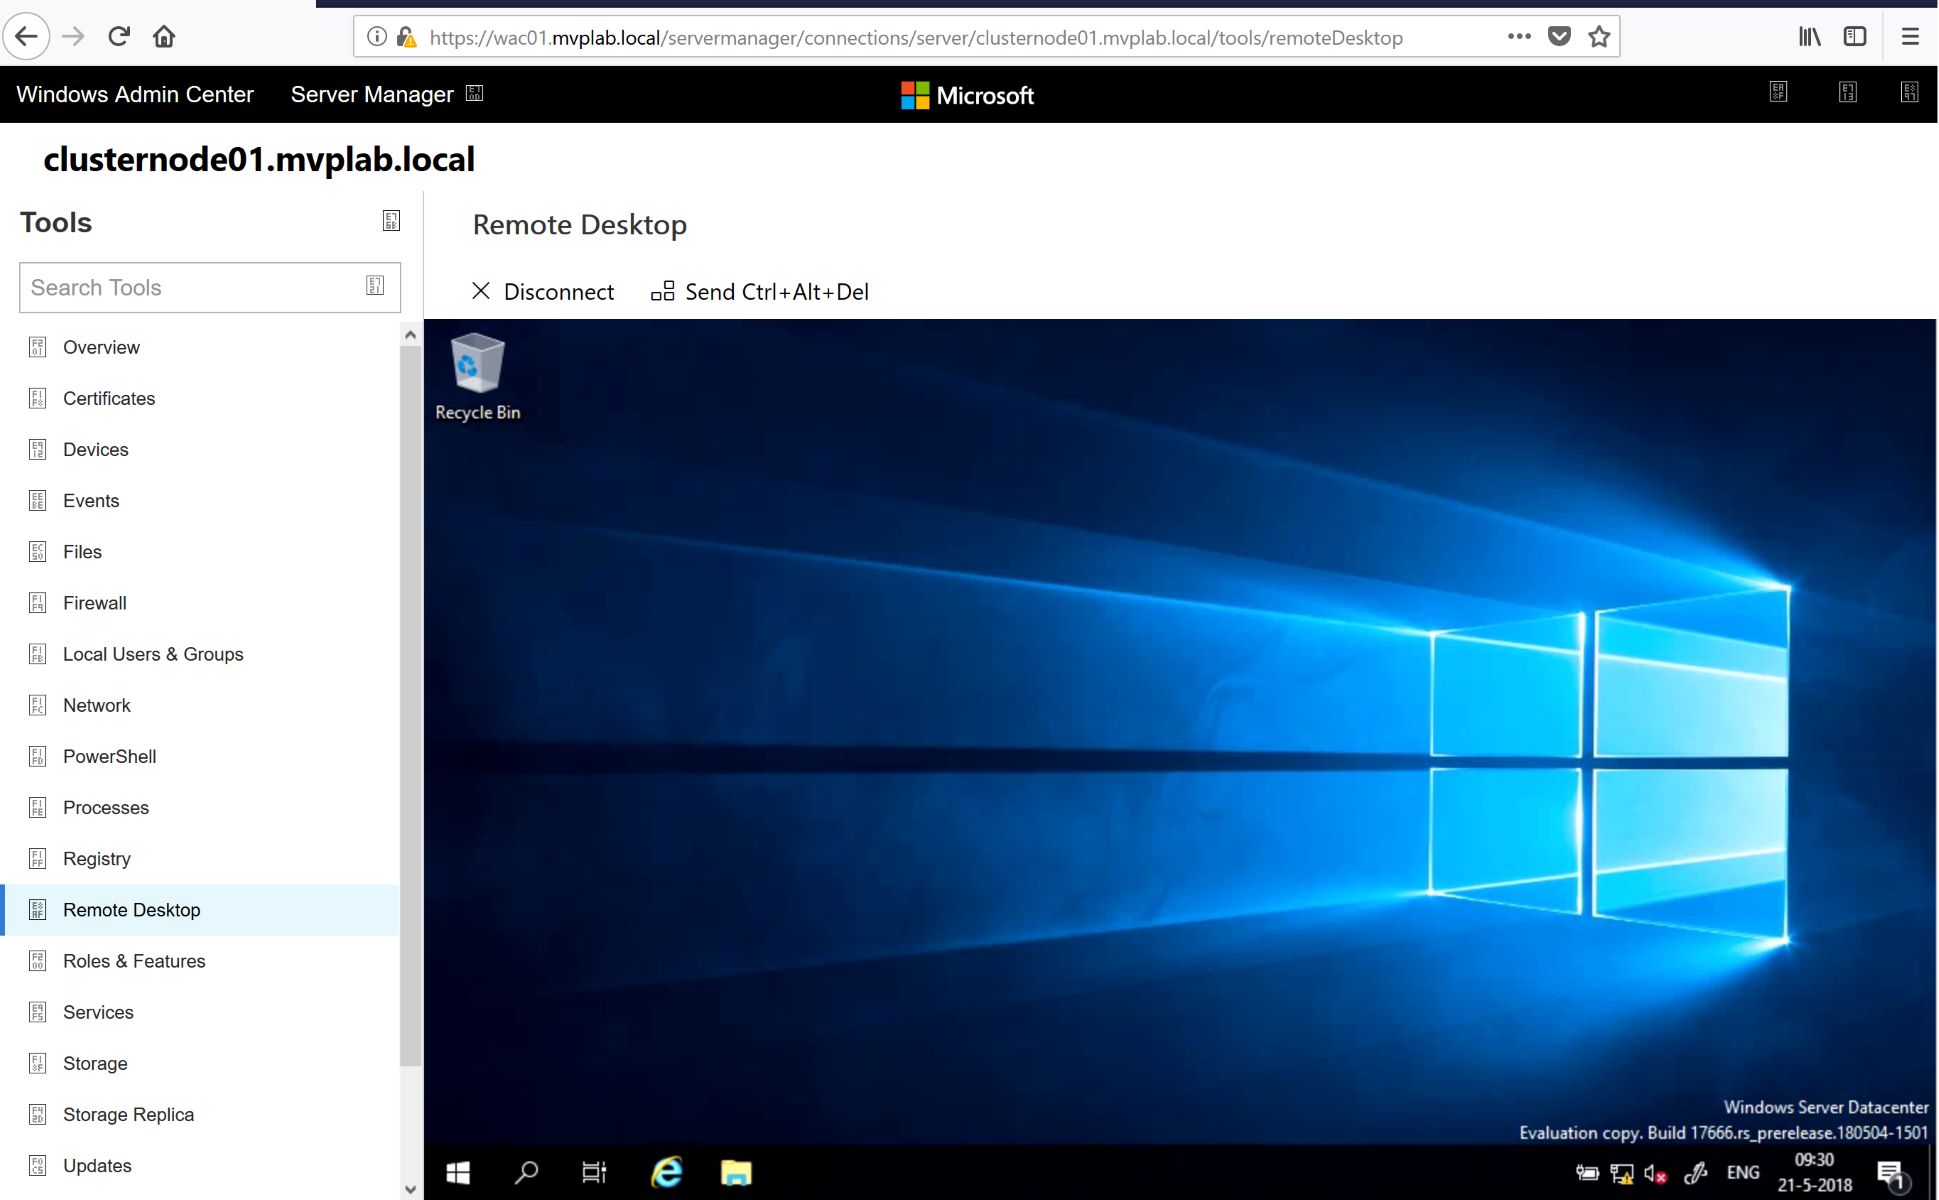Viewport: 1939px width, 1200px height.
Task: Open notifications in the Admin Center header
Action: tap(1778, 91)
